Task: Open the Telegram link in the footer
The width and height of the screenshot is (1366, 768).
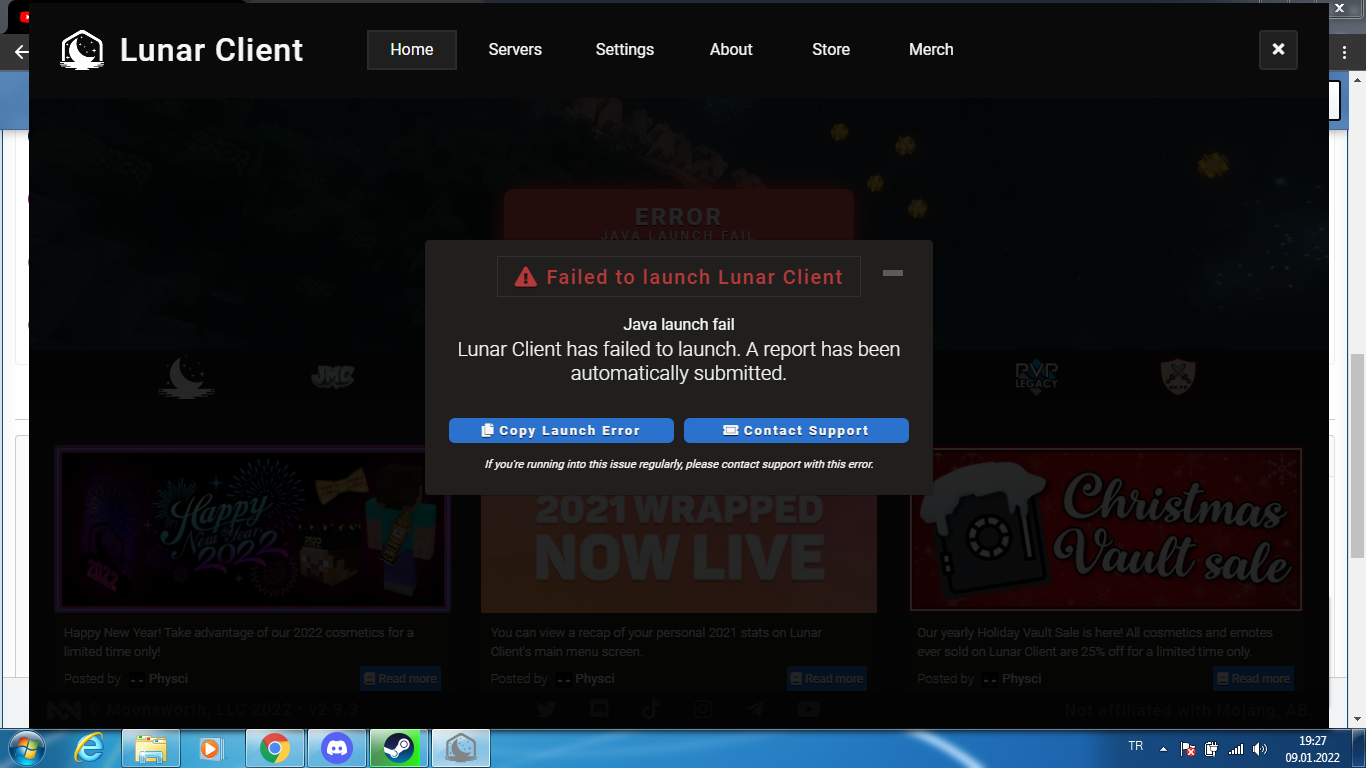Action: coord(755,709)
